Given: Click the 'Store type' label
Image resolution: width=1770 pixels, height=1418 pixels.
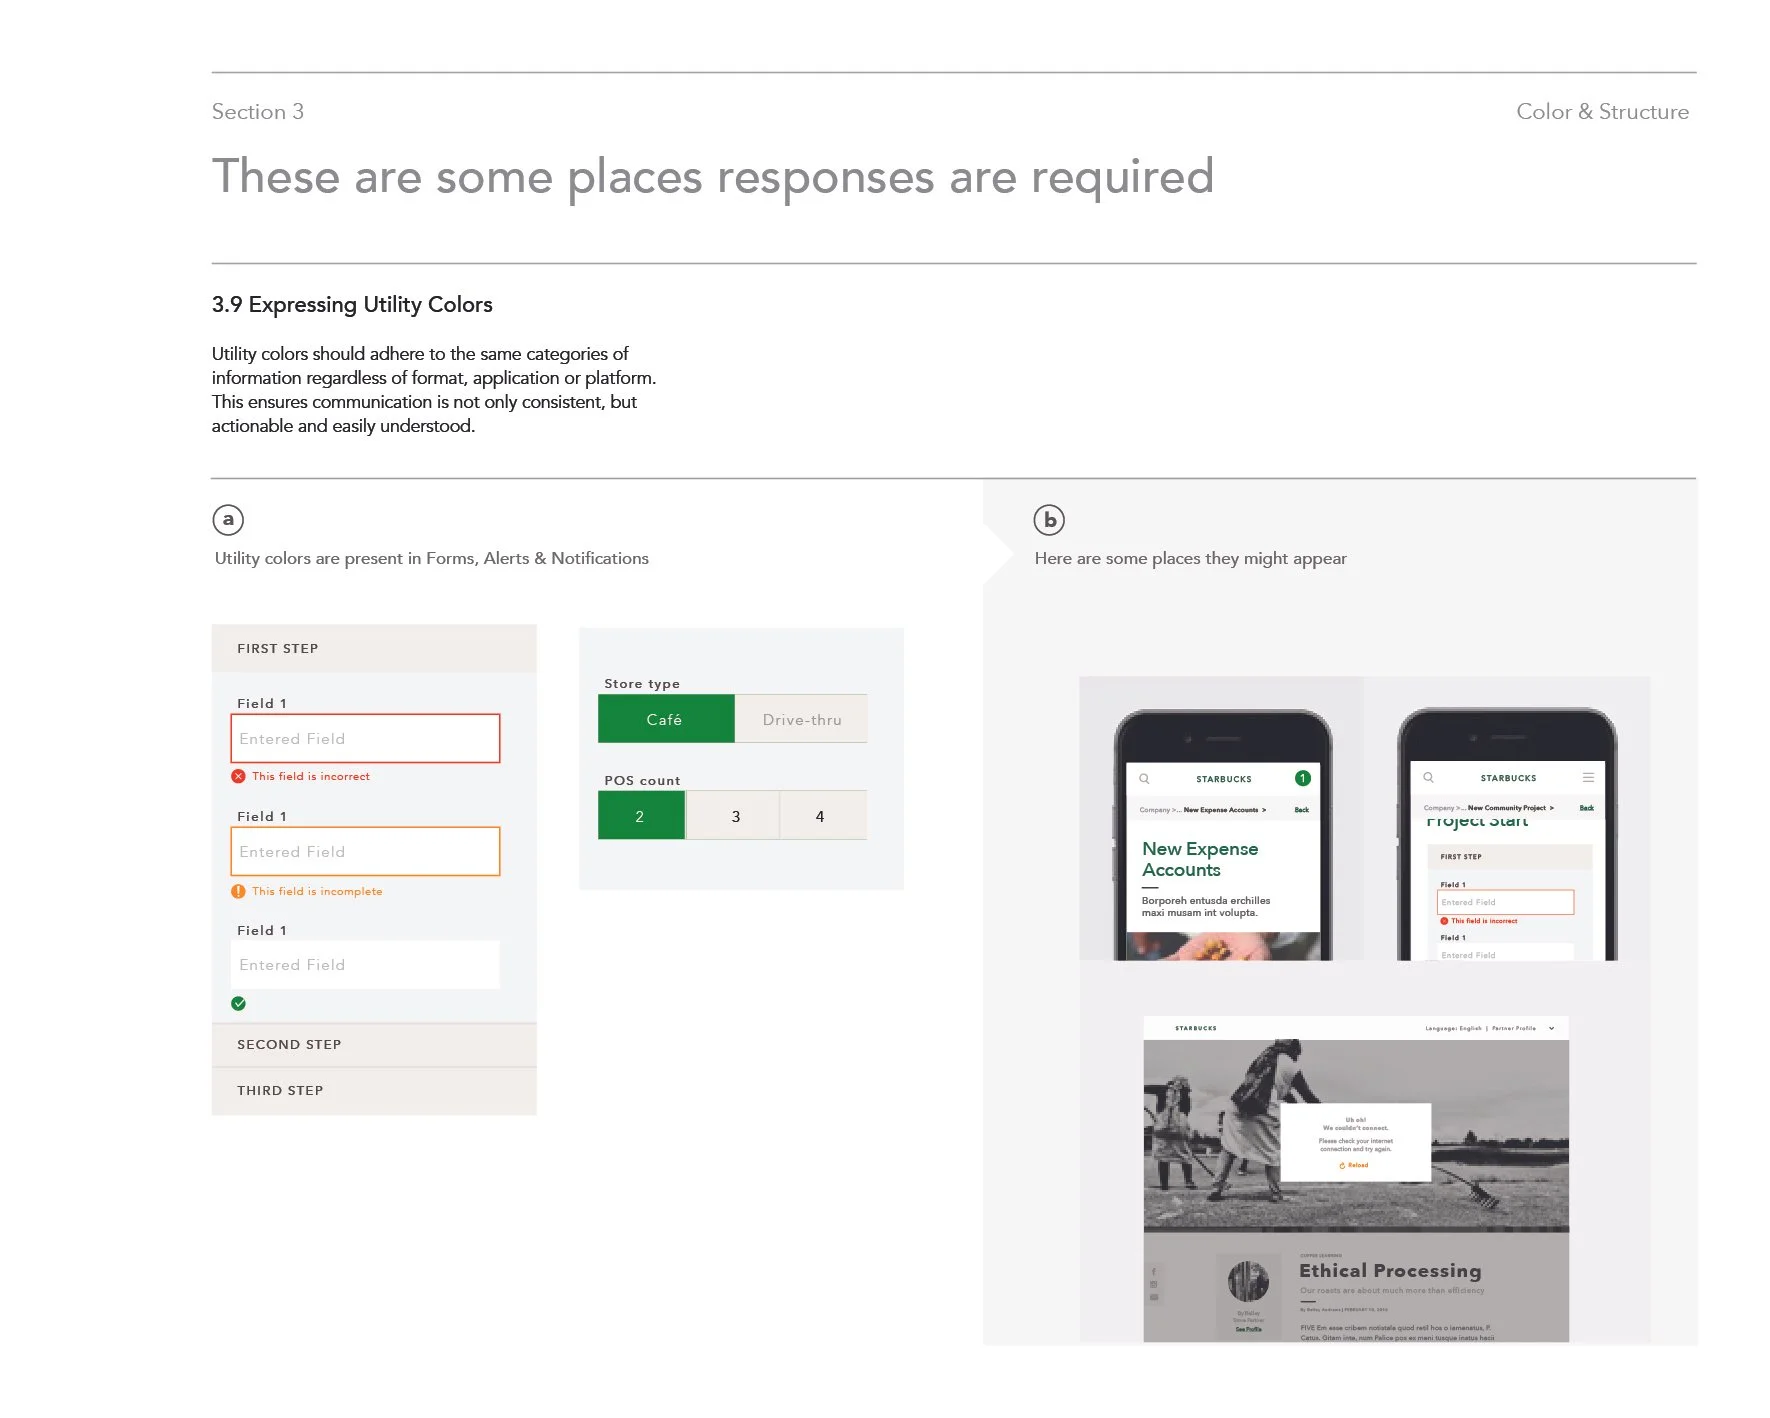Looking at the screenshot, I should [x=642, y=684].
